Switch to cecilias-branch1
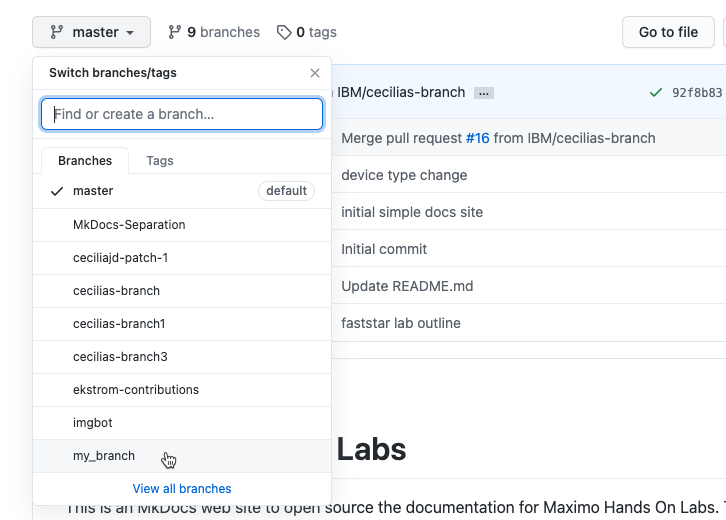The width and height of the screenshot is (726, 520). (182, 324)
